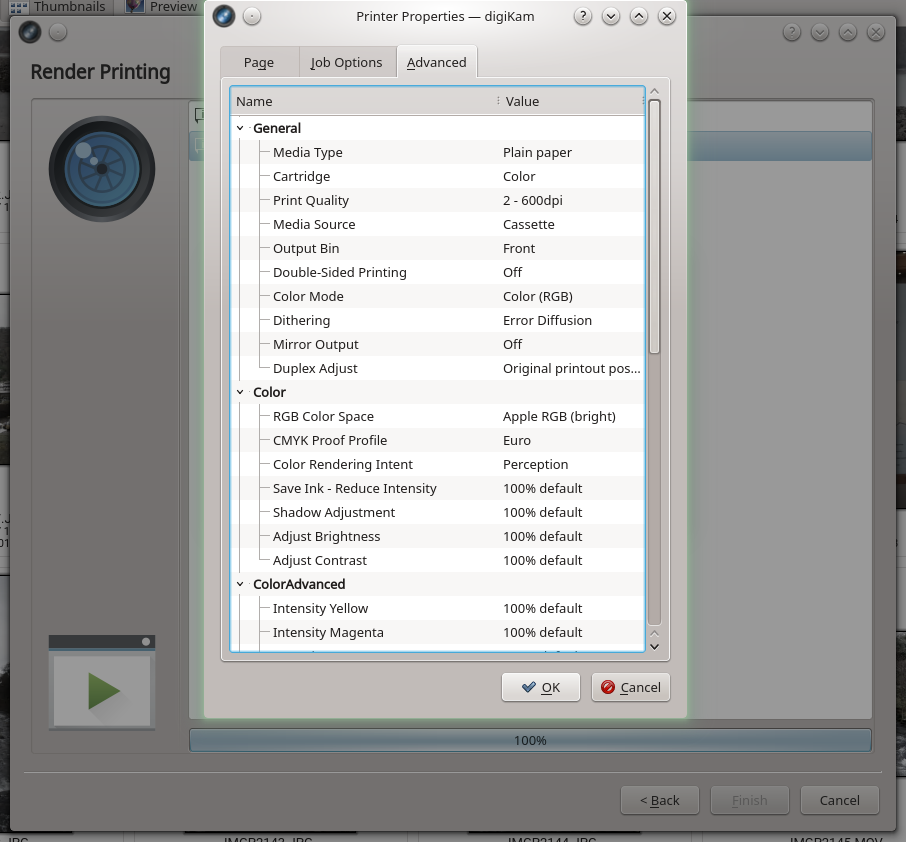Go back with the Back button

coord(659,800)
